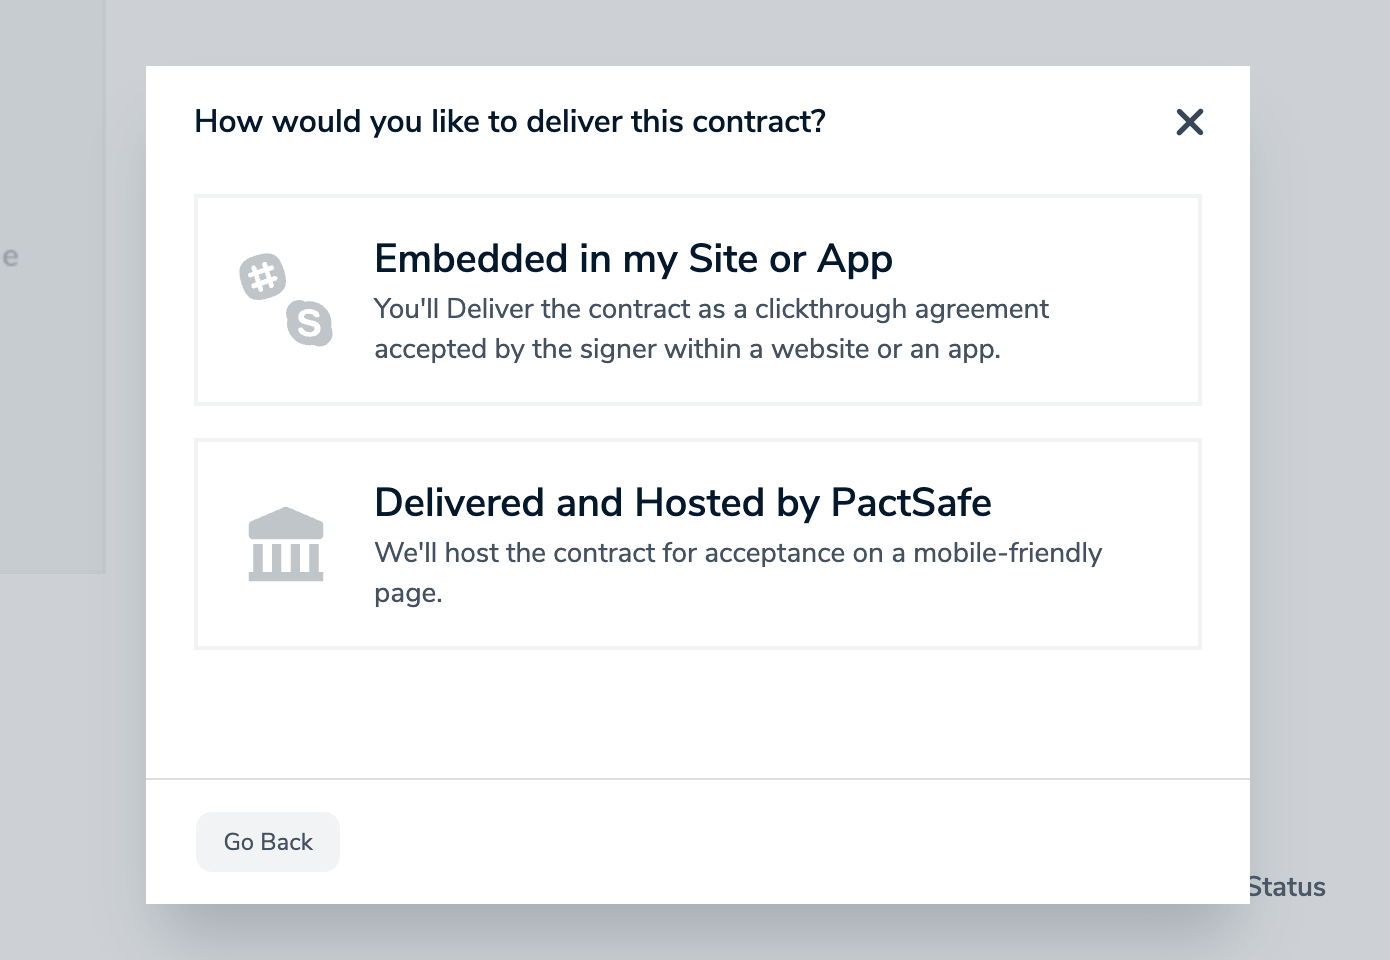Click the Status label behind the dialog
The image size is (1390, 960).
pos(1288,887)
